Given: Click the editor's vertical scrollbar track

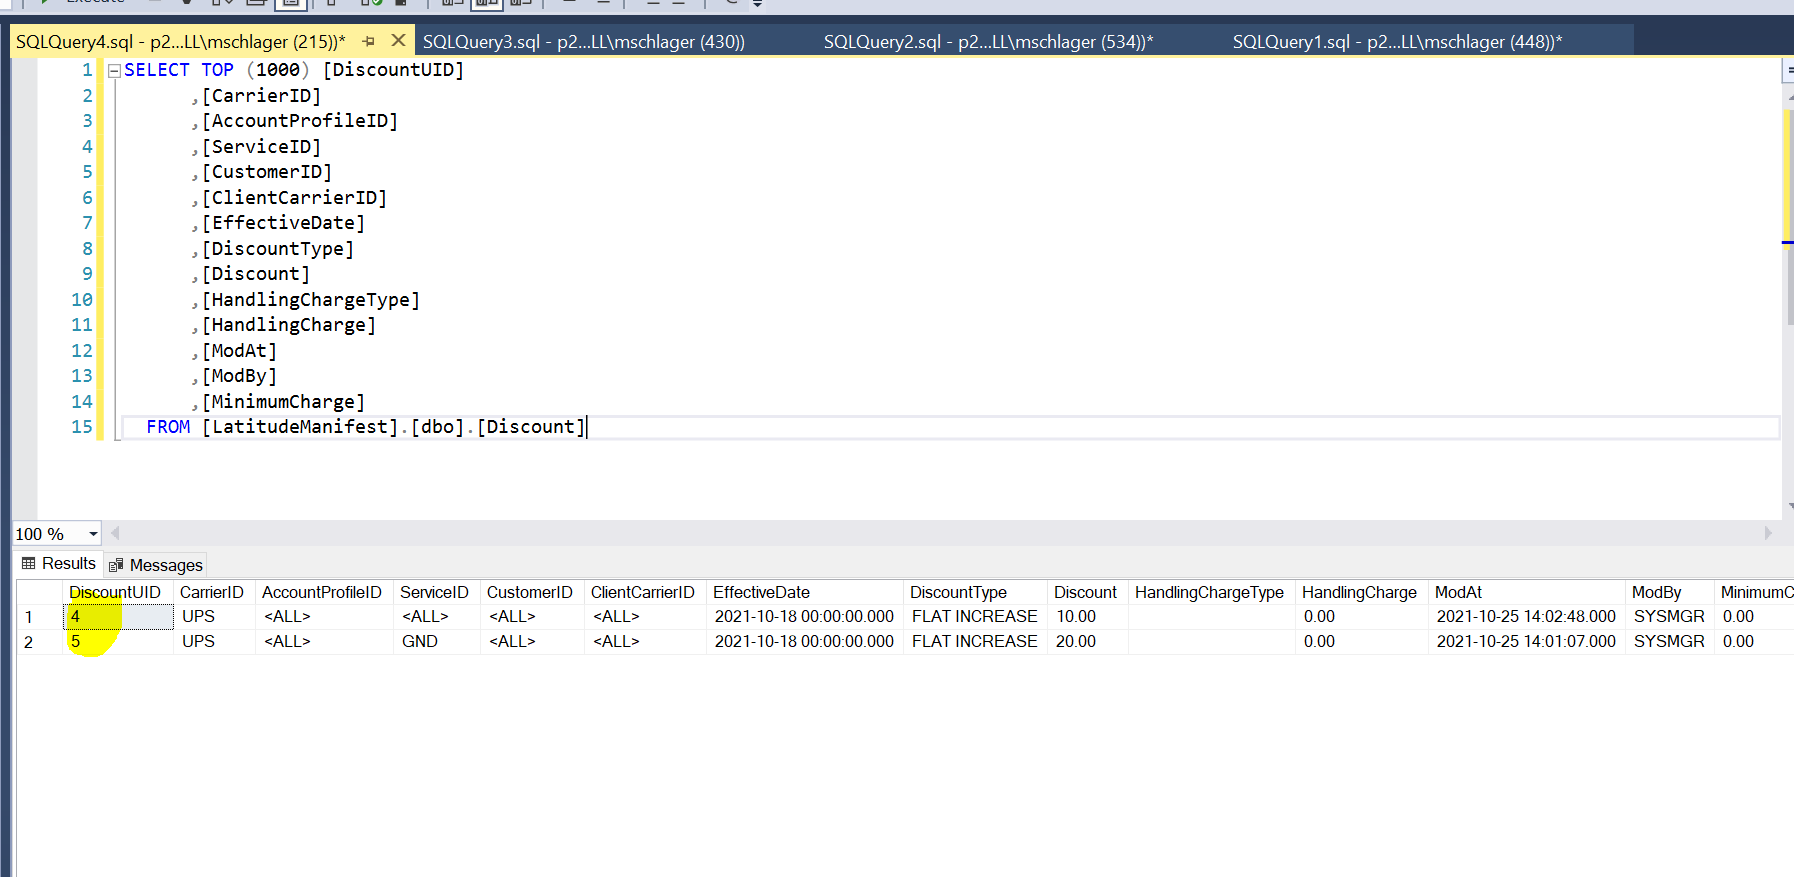Looking at the screenshot, I should click(x=1787, y=400).
